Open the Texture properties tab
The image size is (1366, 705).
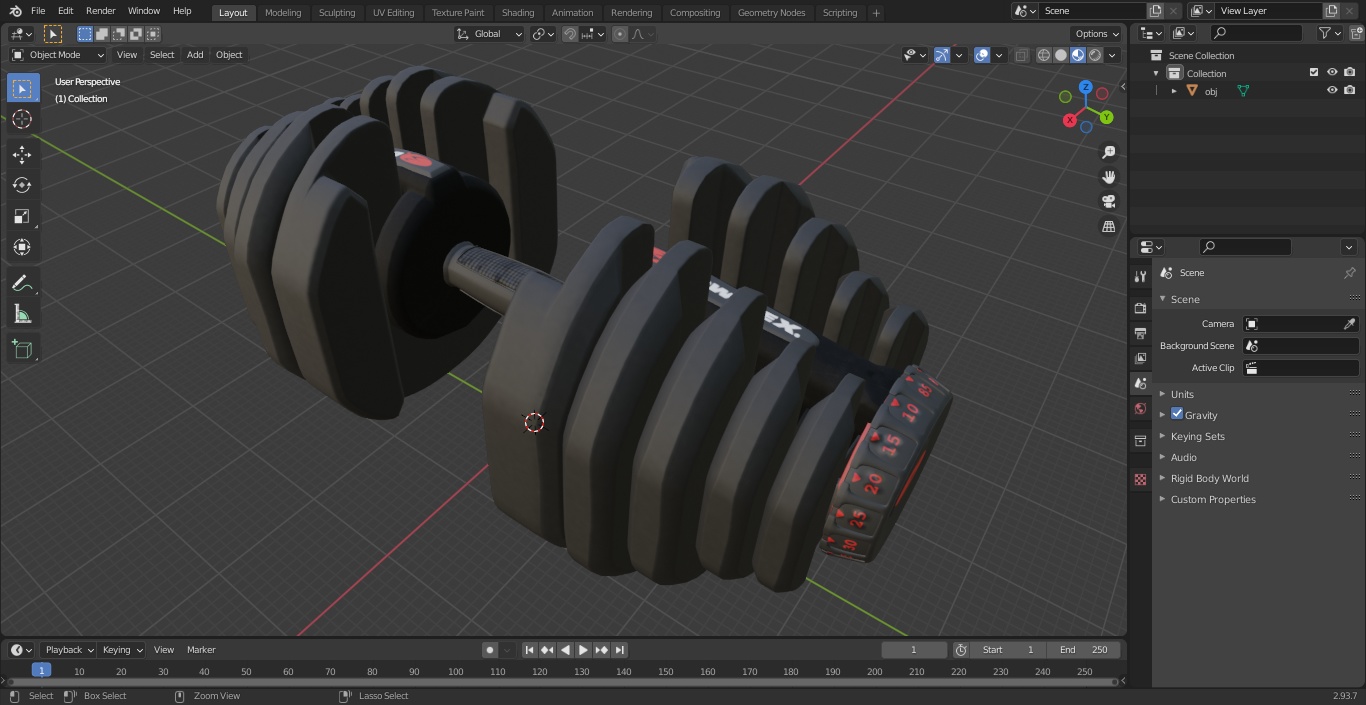(x=1140, y=480)
